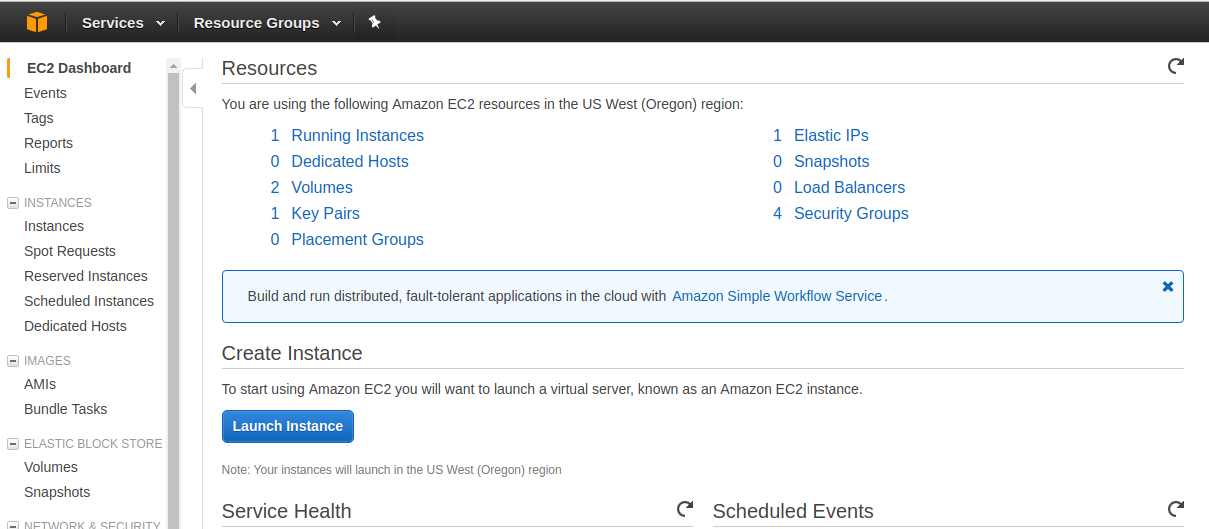Open the Volumes resource link
Screen dimensions: 1209x529
tap(322, 187)
